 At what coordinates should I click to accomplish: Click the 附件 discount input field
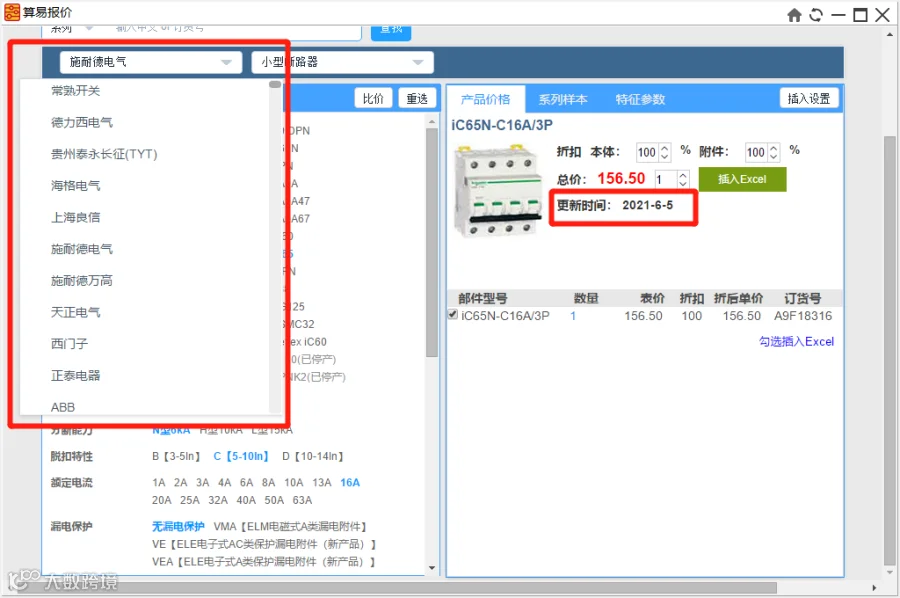pos(756,152)
